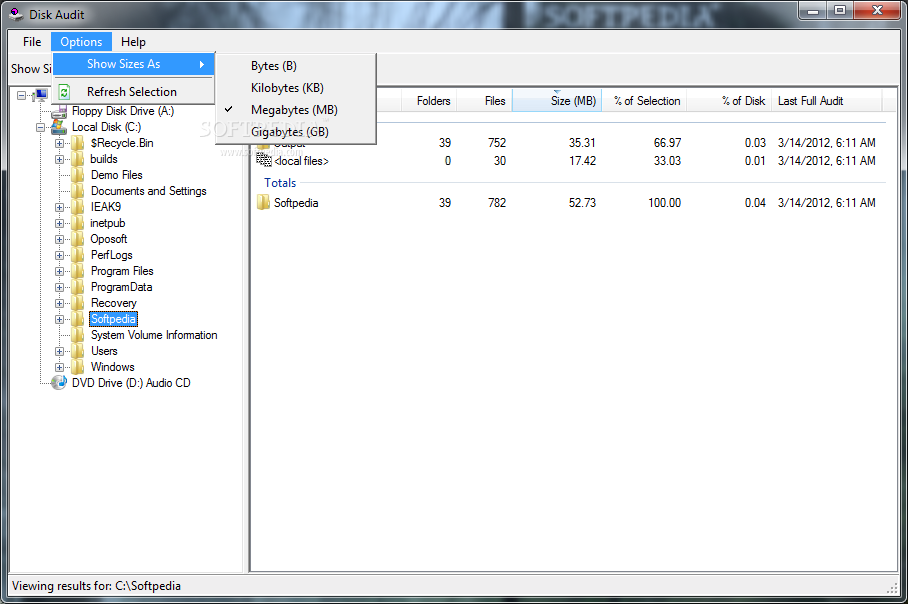
Task: Collapse the Local Disk (C:) node
Action: point(41,127)
